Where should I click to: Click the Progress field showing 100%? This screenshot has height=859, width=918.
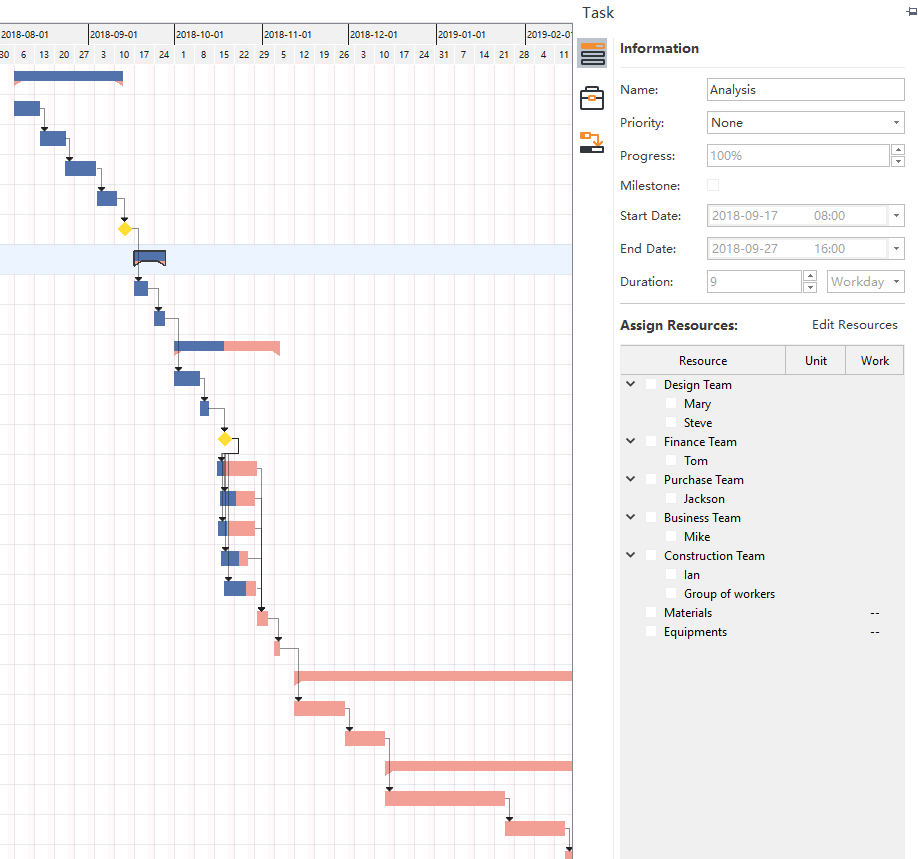click(798, 156)
